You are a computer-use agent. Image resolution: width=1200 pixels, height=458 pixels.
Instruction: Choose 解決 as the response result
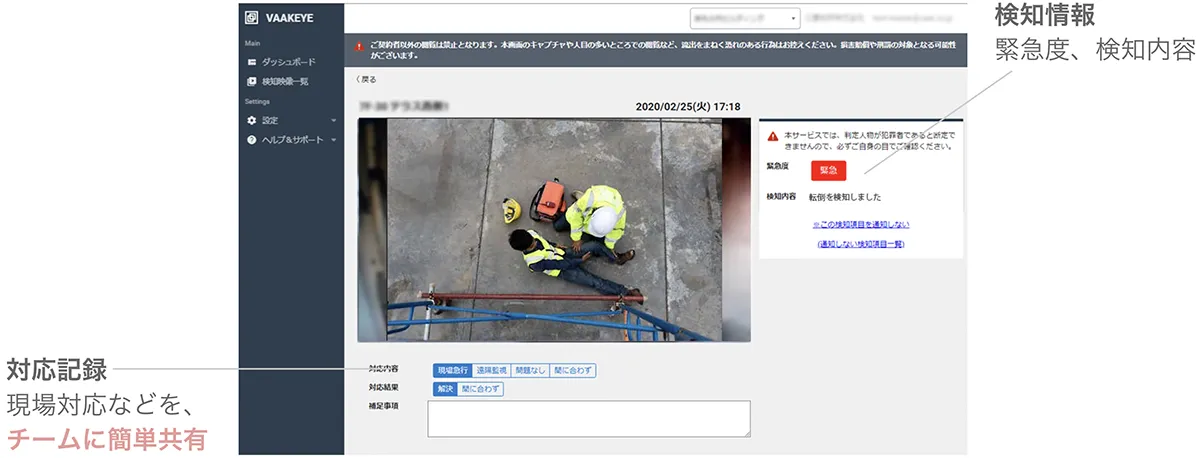pyautogui.click(x=444, y=389)
